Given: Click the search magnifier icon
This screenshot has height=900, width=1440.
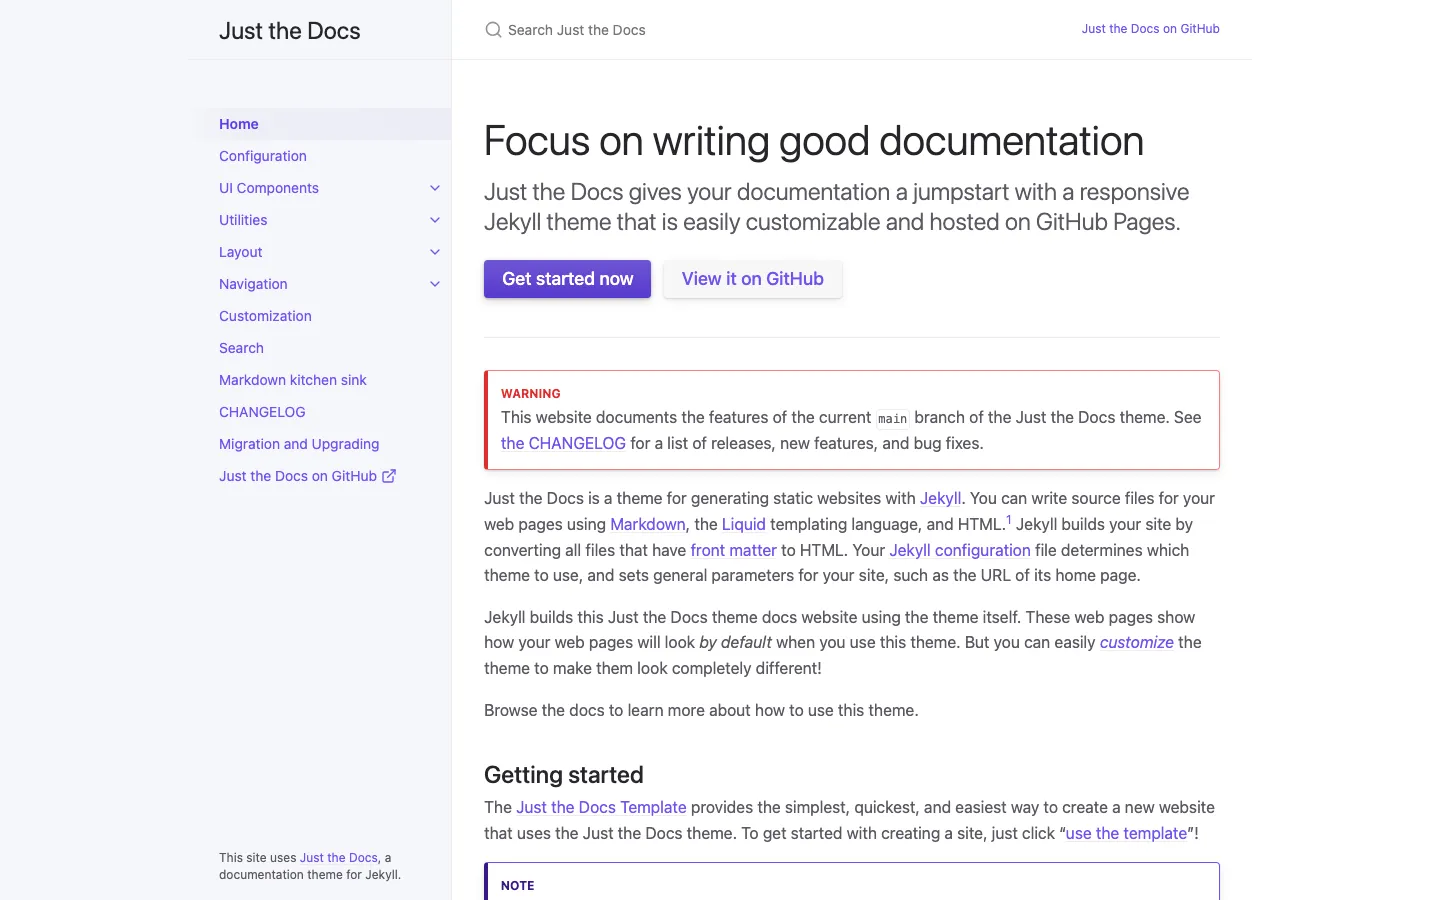Looking at the screenshot, I should (493, 30).
